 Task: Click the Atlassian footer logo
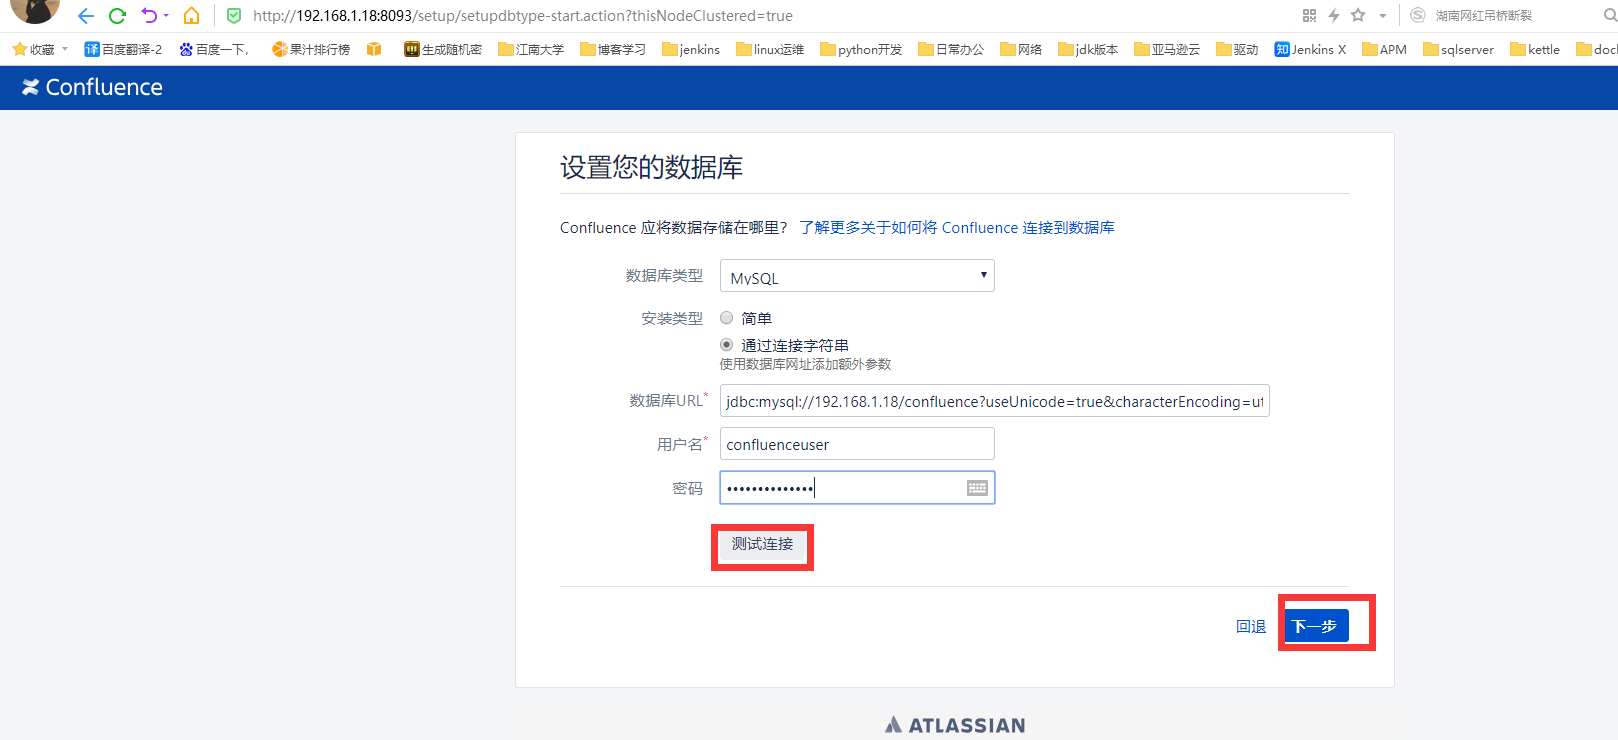955,725
